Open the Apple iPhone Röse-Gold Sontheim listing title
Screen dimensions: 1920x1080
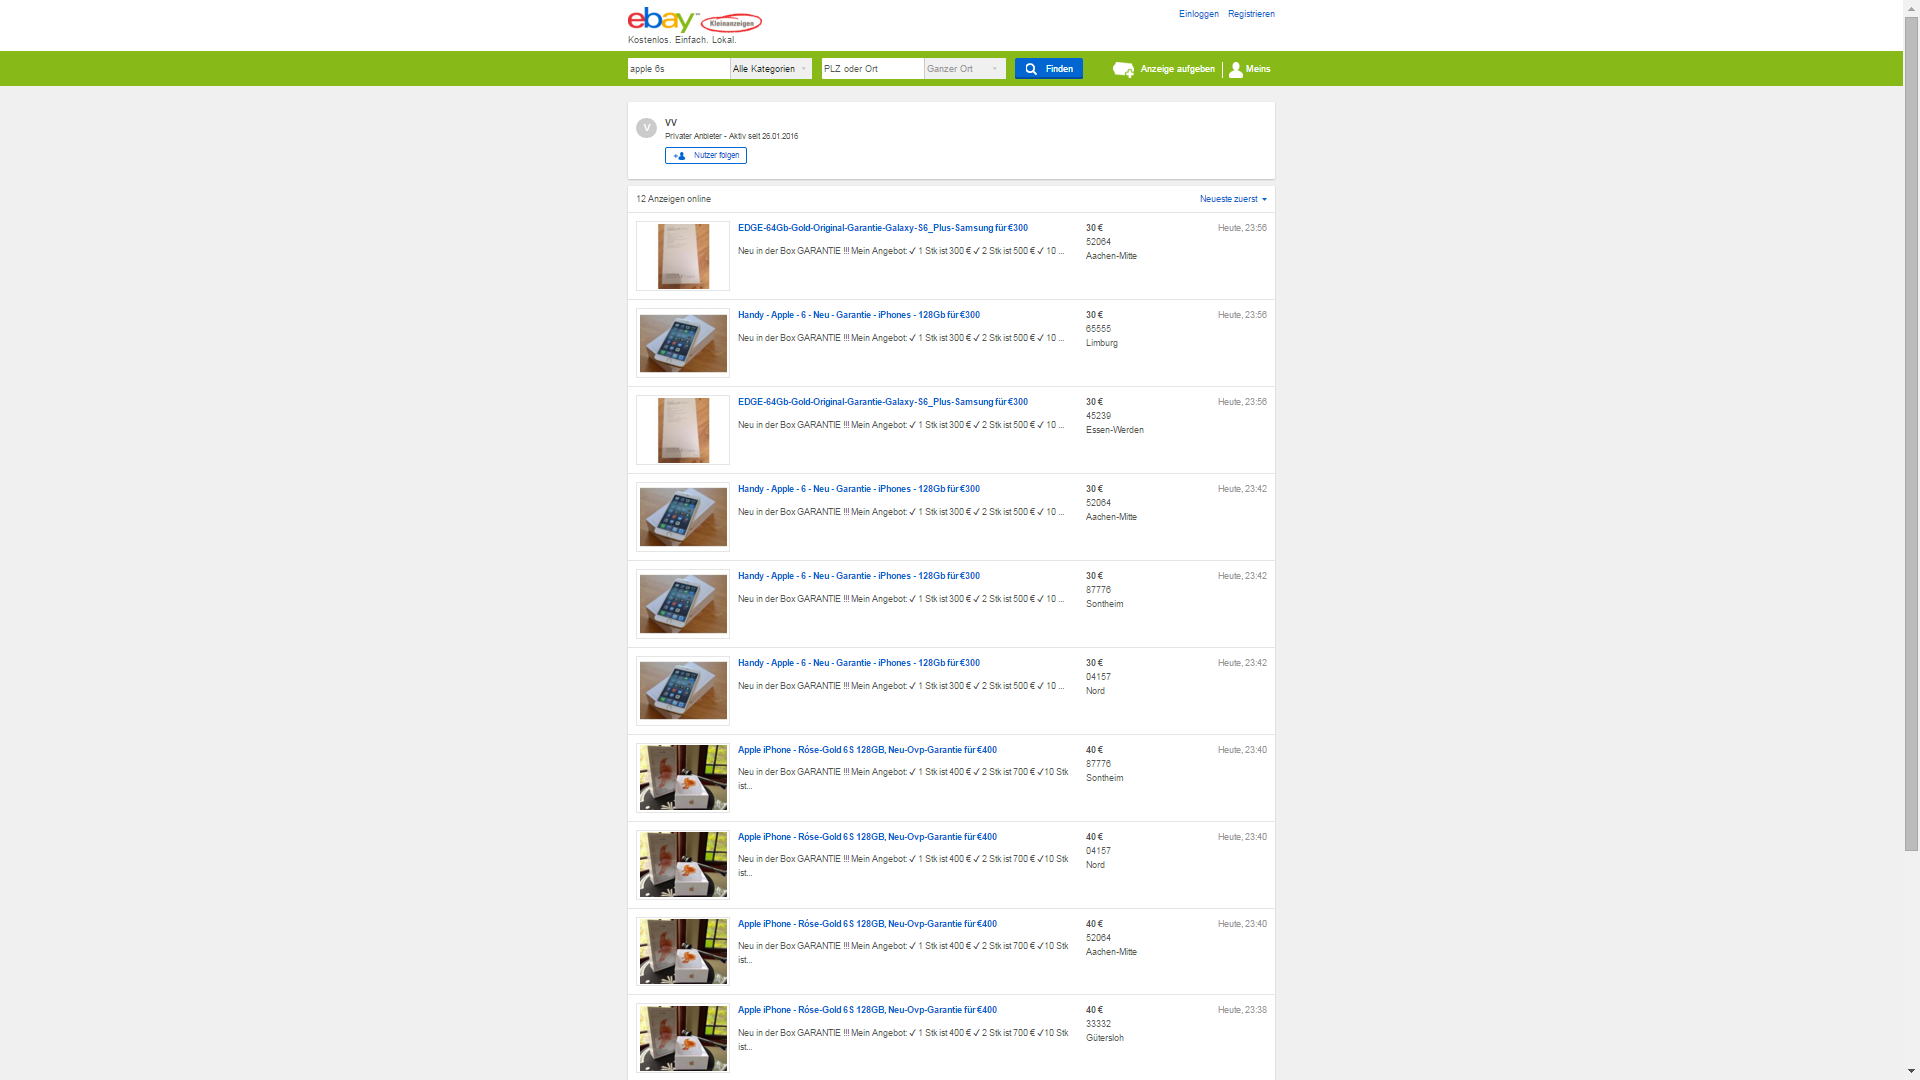867,750
